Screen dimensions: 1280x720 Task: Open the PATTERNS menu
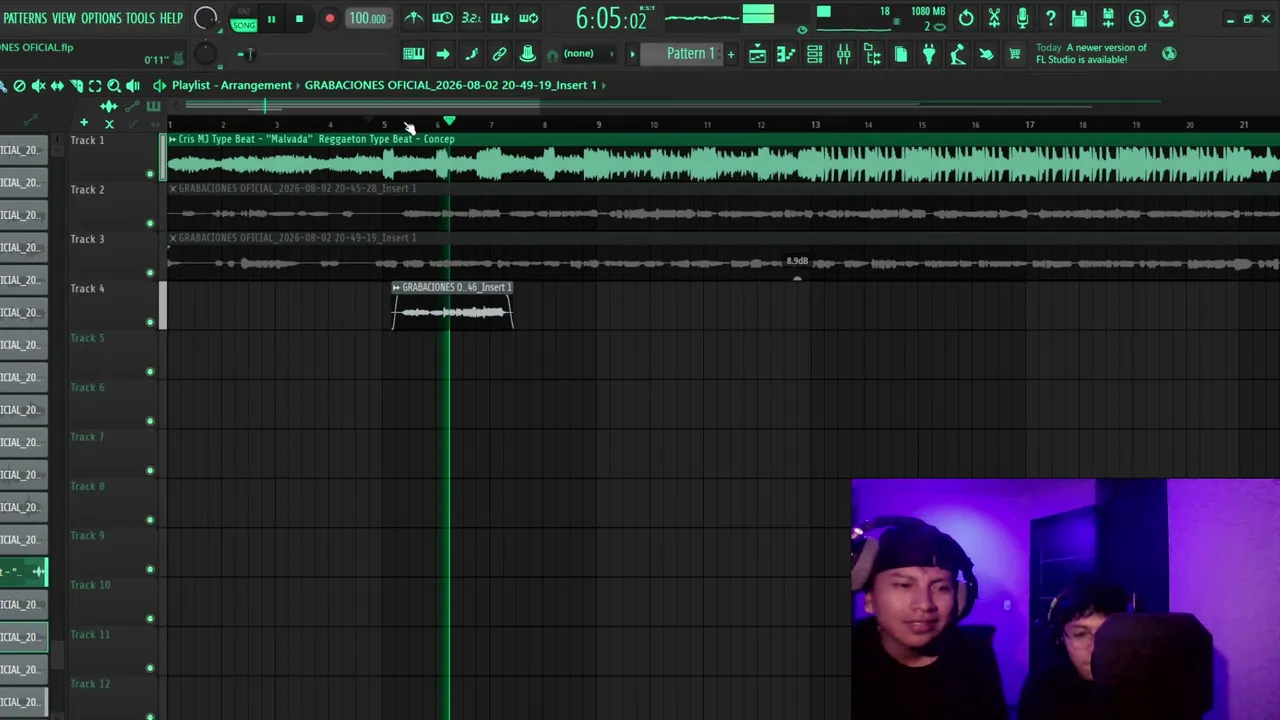pos(25,18)
